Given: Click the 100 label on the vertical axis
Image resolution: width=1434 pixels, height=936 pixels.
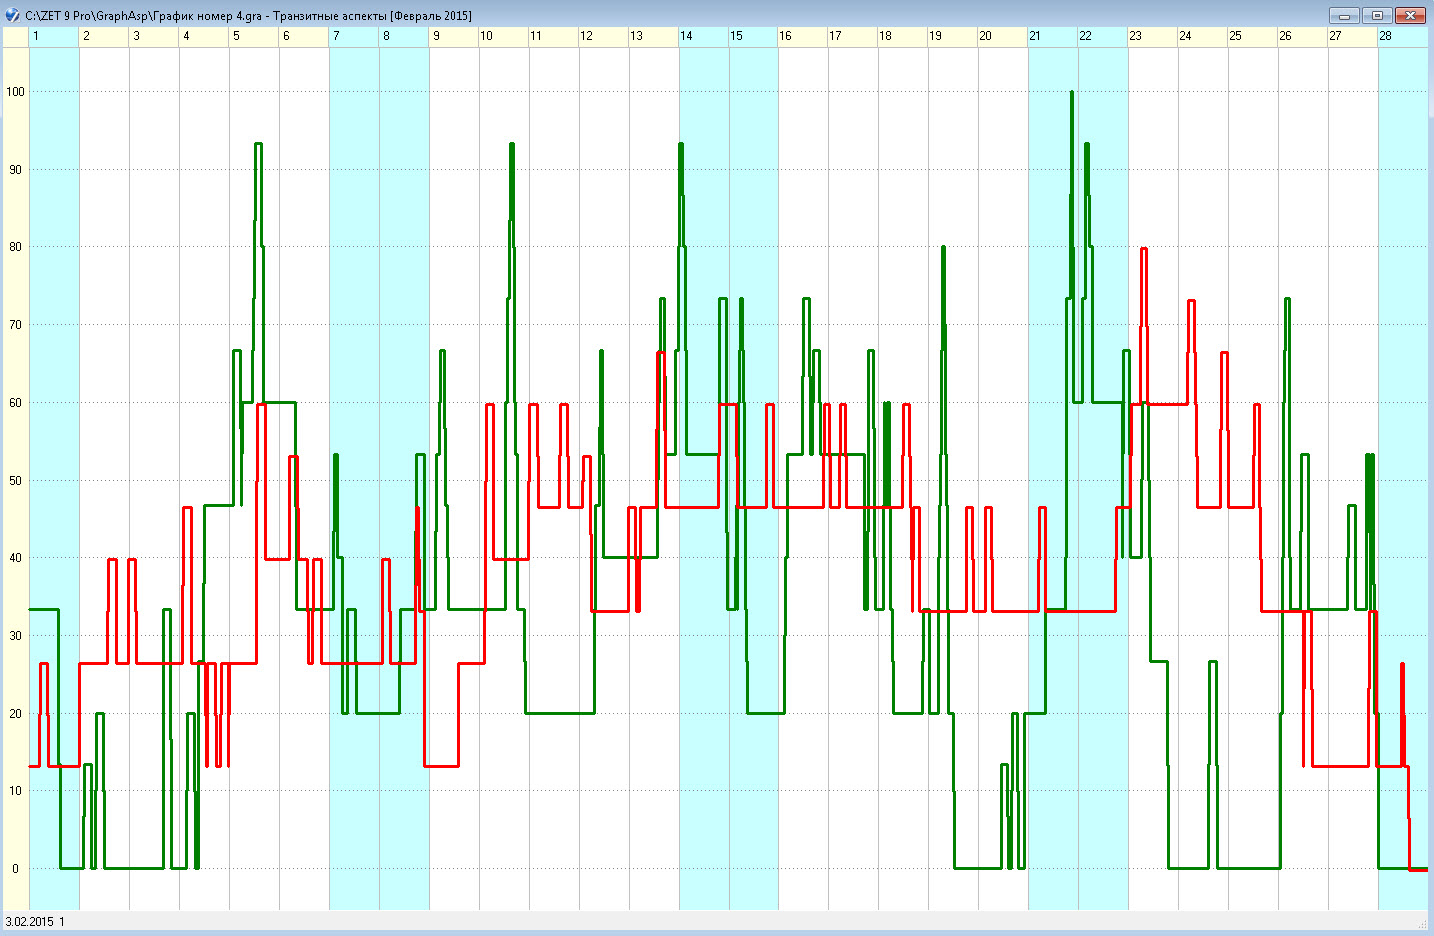Looking at the screenshot, I should (x=15, y=92).
